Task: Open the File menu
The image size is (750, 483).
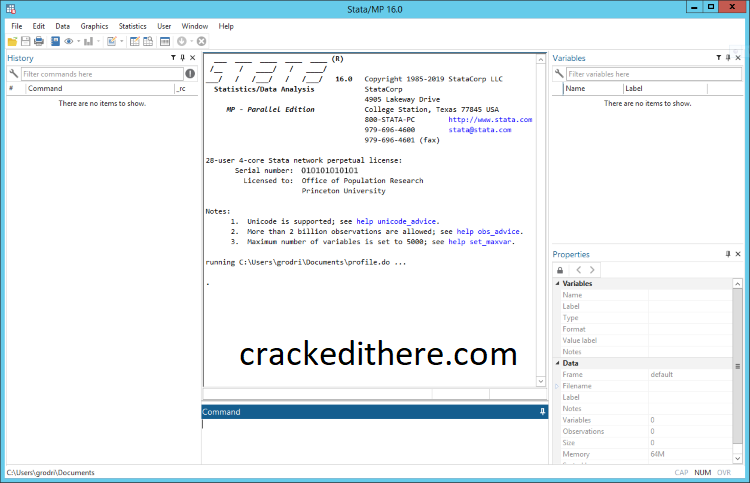Action: tap(17, 26)
